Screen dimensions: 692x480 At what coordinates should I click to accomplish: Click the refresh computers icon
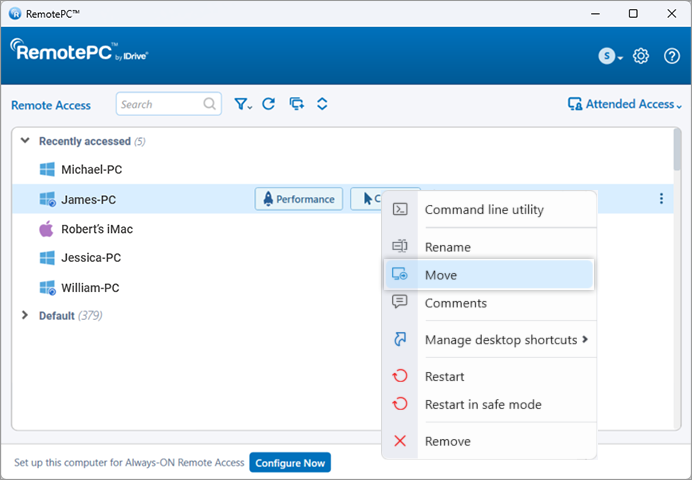268,104
